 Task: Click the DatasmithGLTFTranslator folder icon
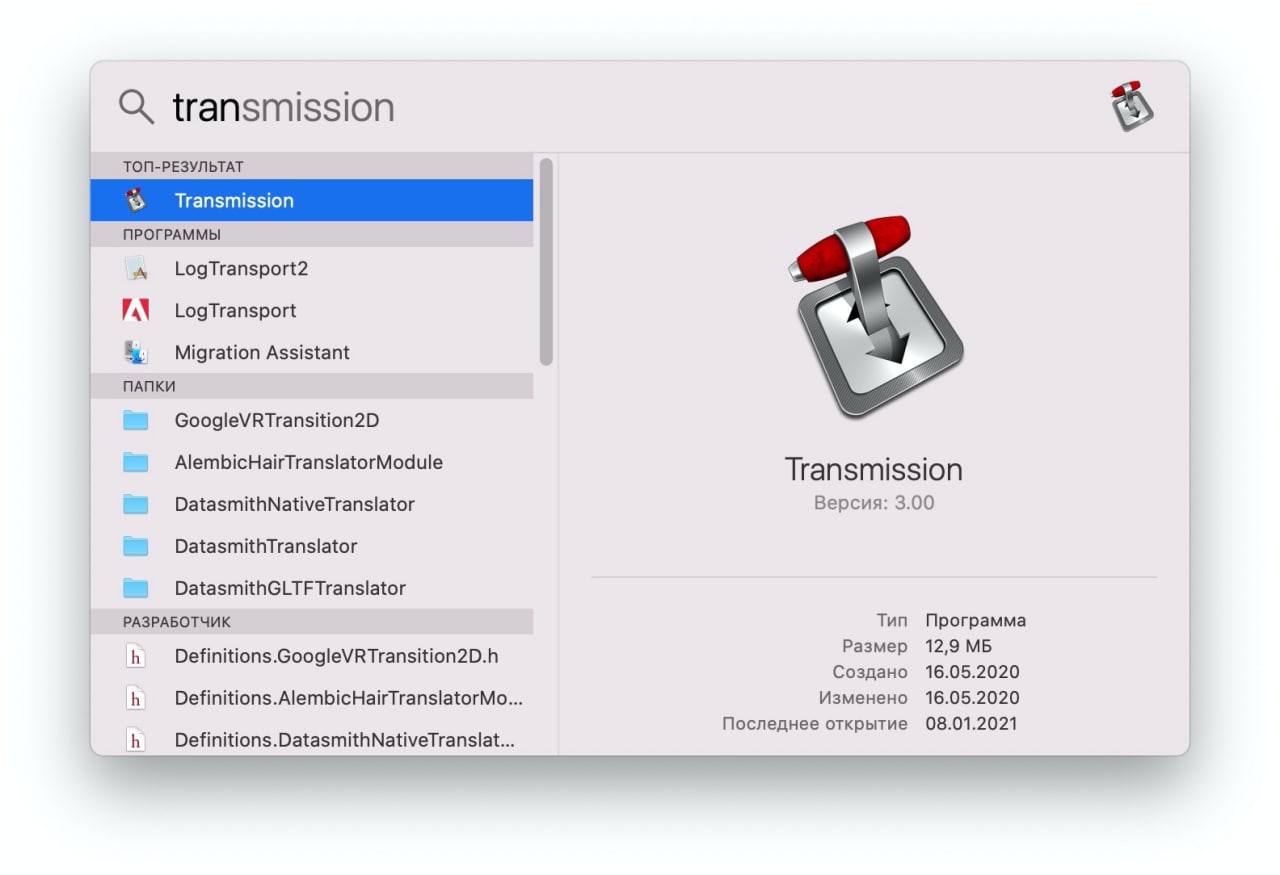[136, 588]
